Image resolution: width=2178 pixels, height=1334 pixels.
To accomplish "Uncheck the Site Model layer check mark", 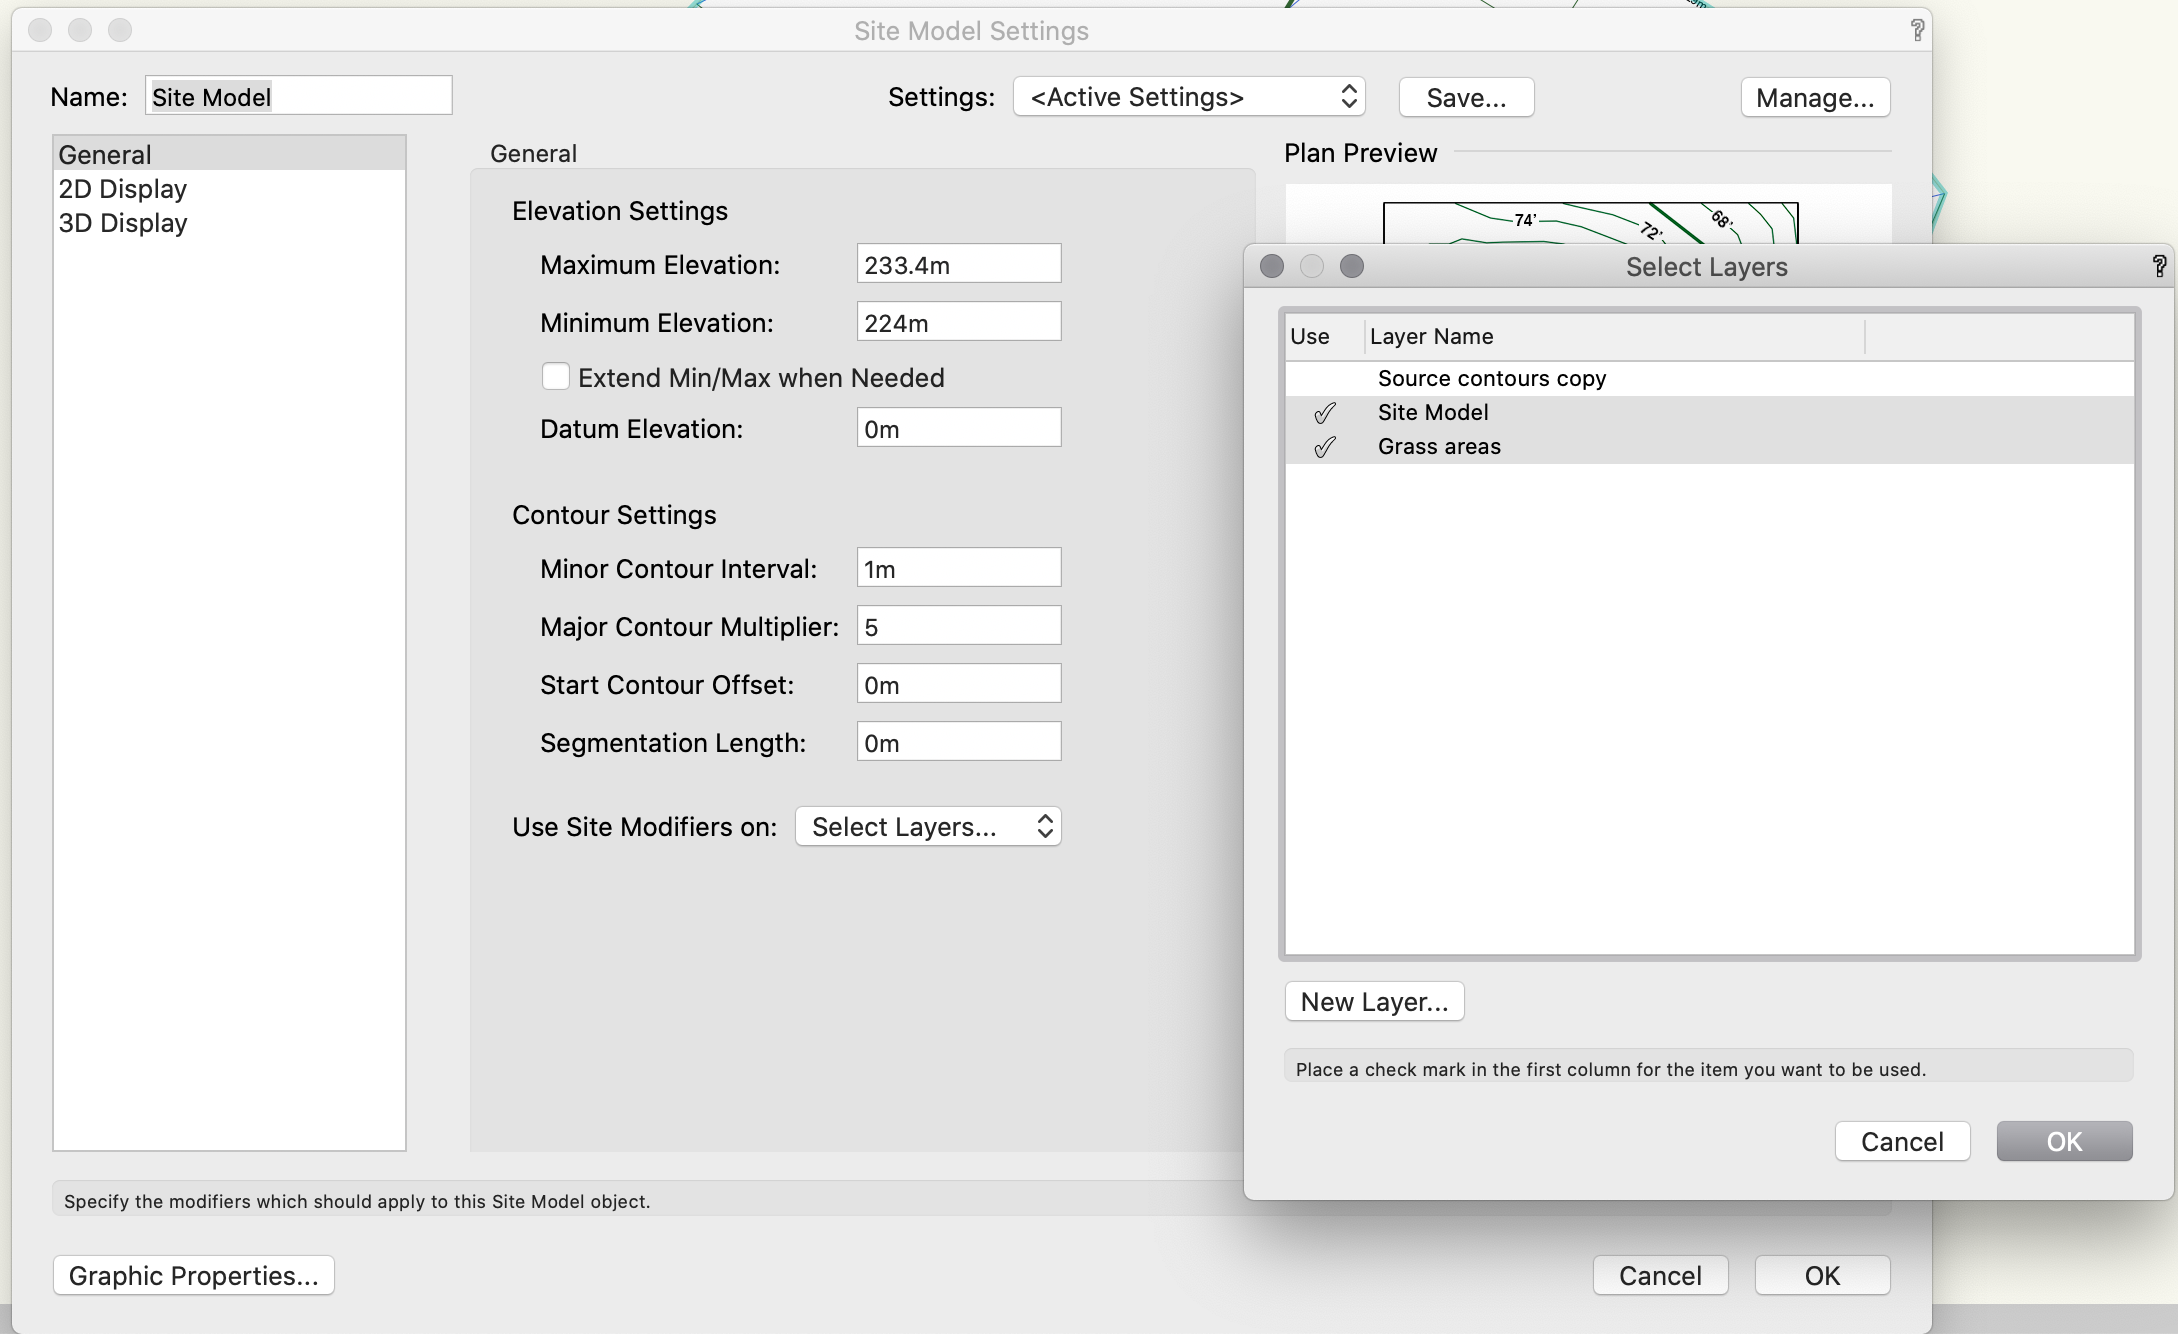I will [1324, 413].
